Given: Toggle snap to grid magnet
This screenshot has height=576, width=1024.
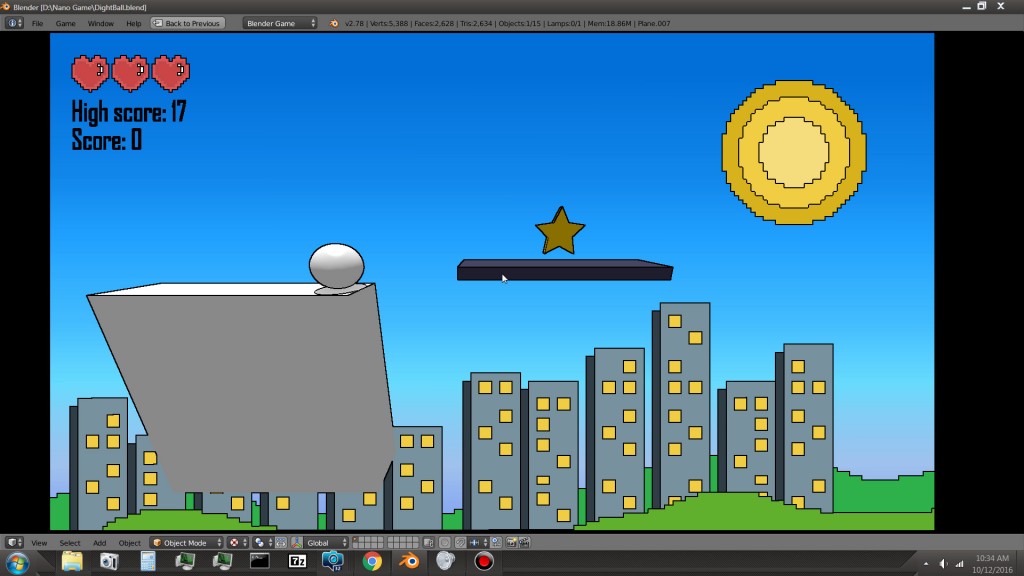Looking at the screenshot, I should [460, 542].
